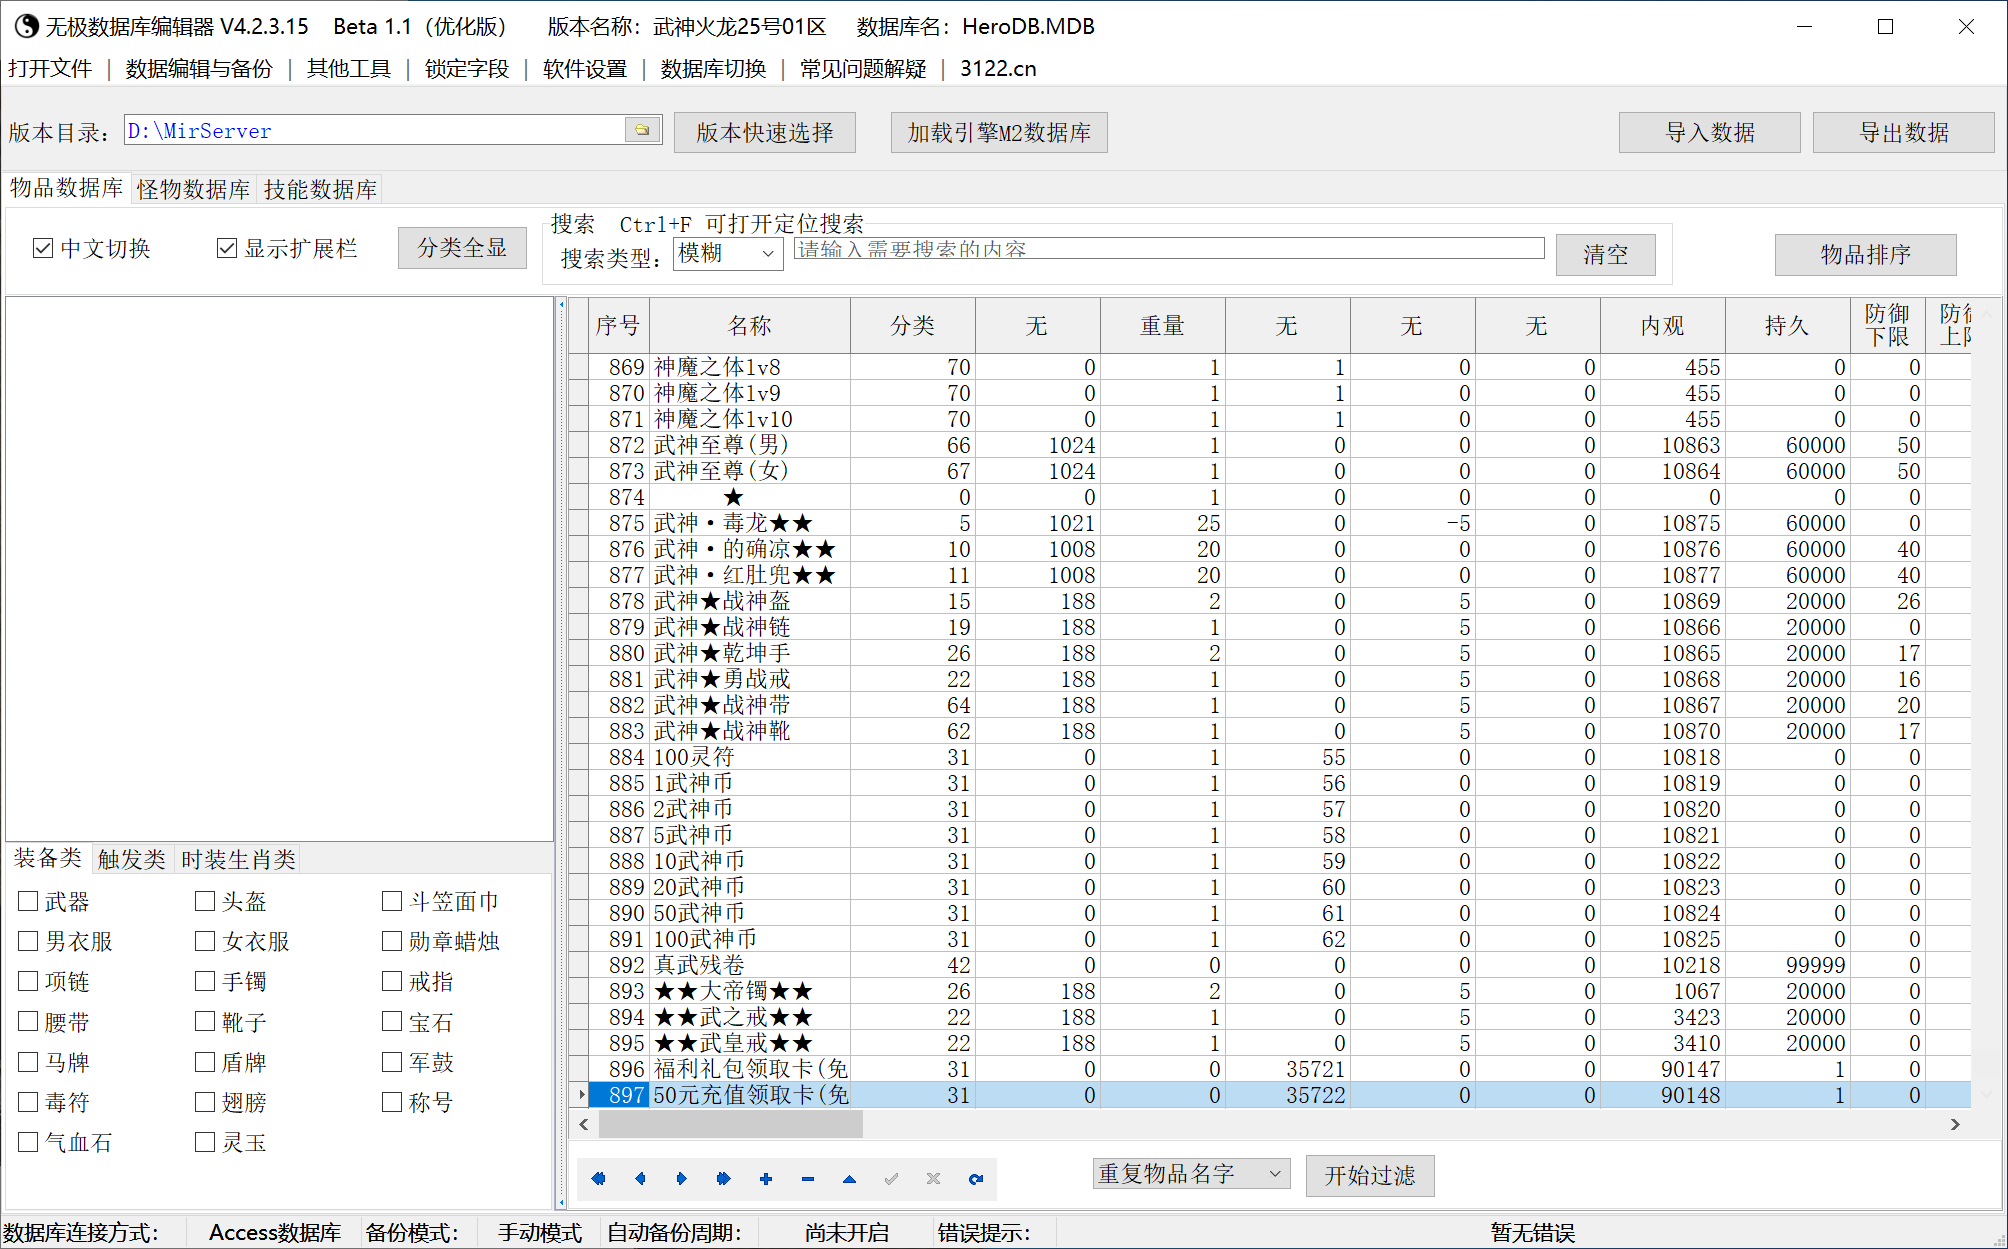Switch to the 触发类 tab

pos(131,859)
